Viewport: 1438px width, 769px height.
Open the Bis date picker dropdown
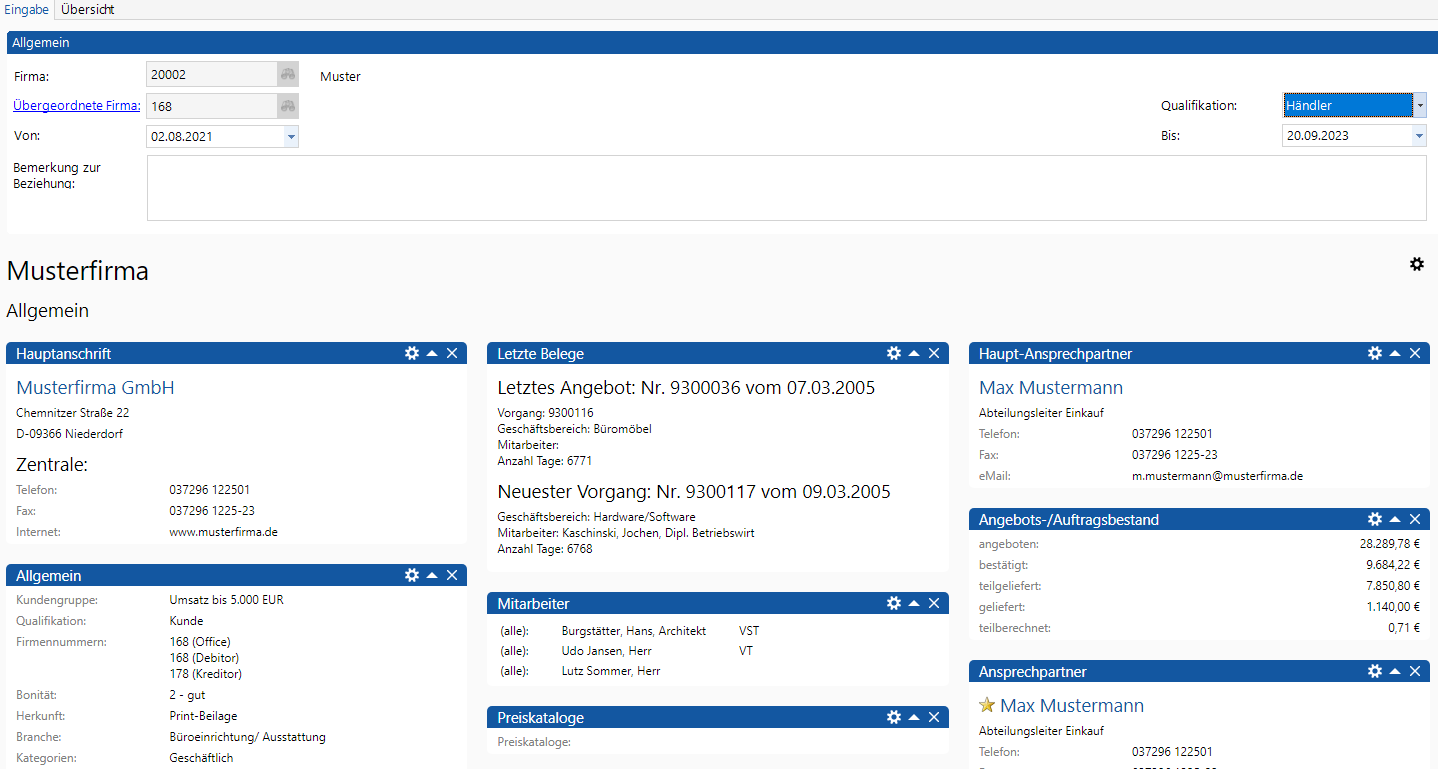coord(1419,136)
